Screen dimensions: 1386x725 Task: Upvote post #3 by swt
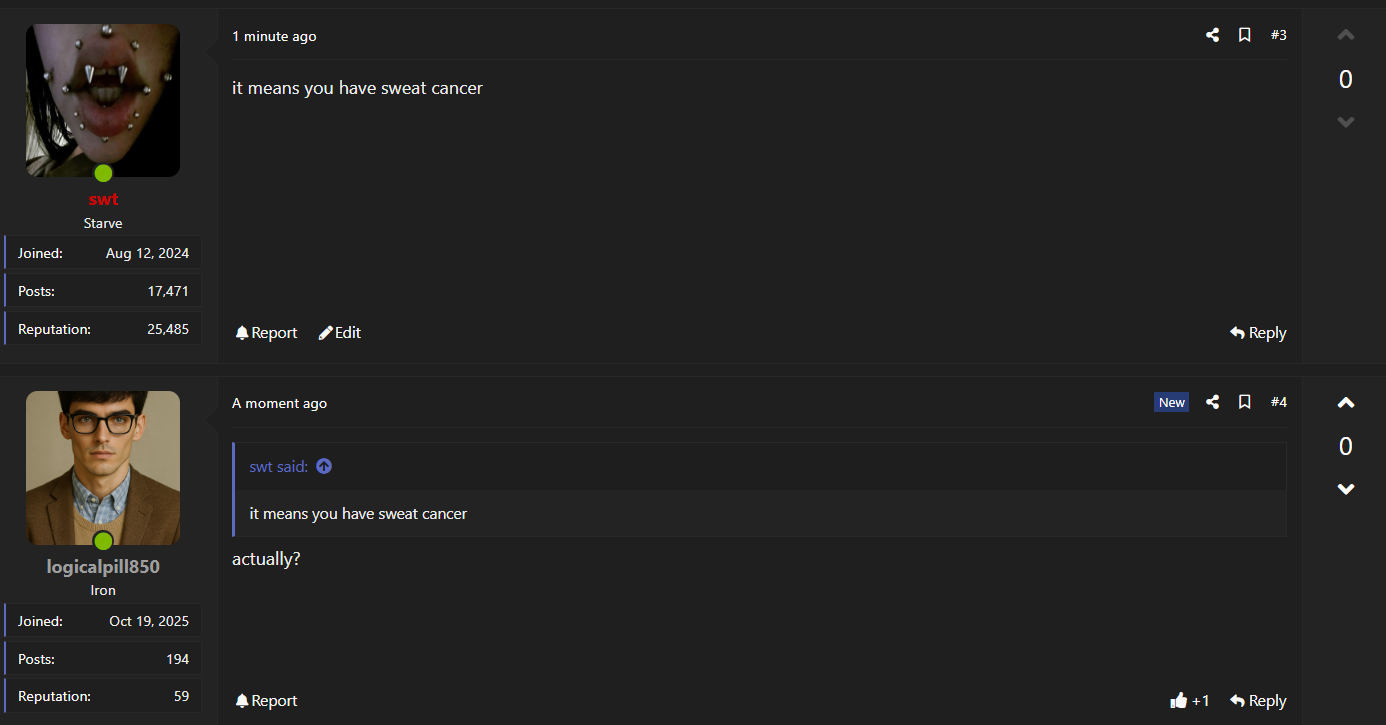pyautogui.click(x=1346, y=36)
